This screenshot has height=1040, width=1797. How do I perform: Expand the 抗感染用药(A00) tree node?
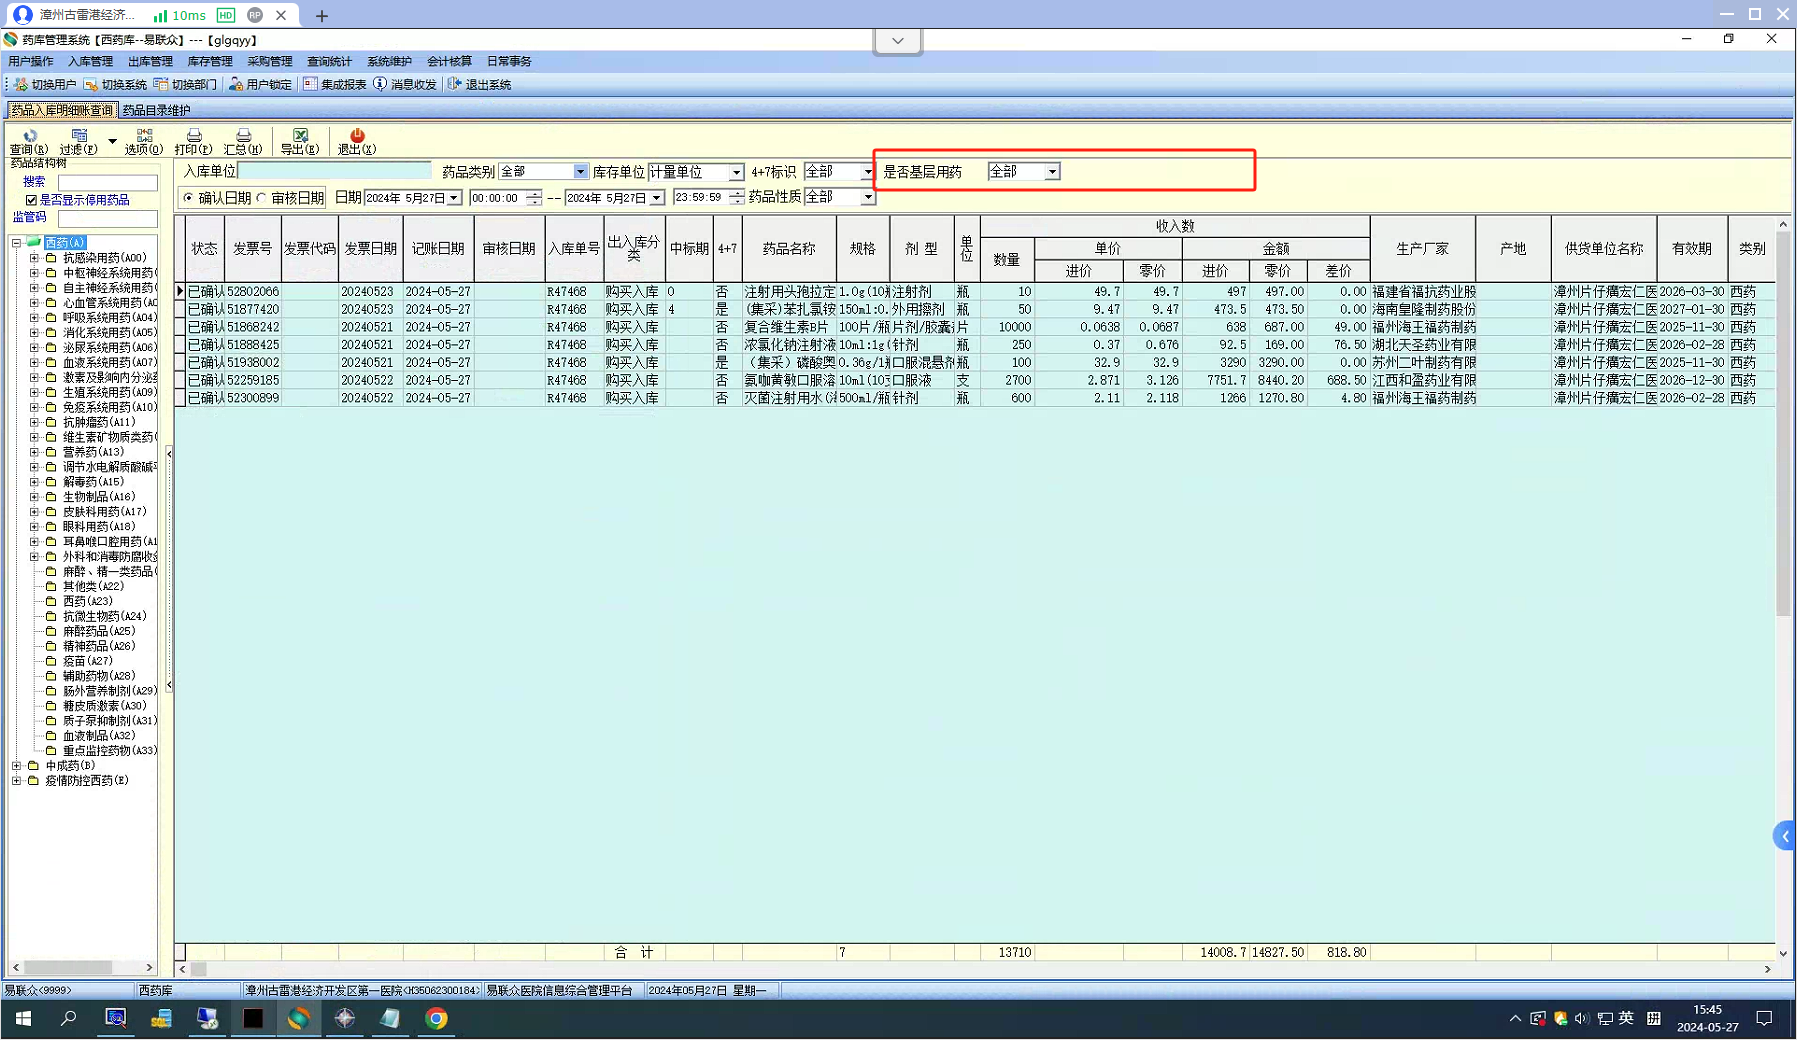point(34,258)
